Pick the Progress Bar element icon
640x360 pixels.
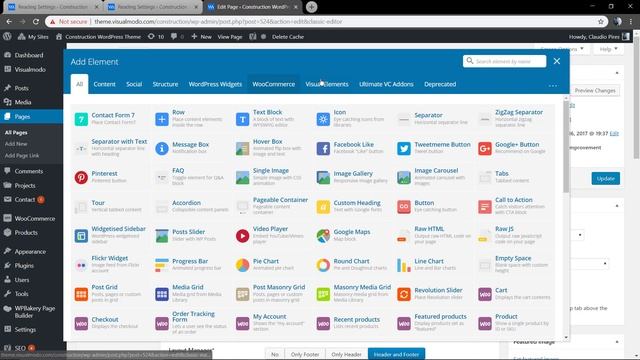click(x=162, y=265)
